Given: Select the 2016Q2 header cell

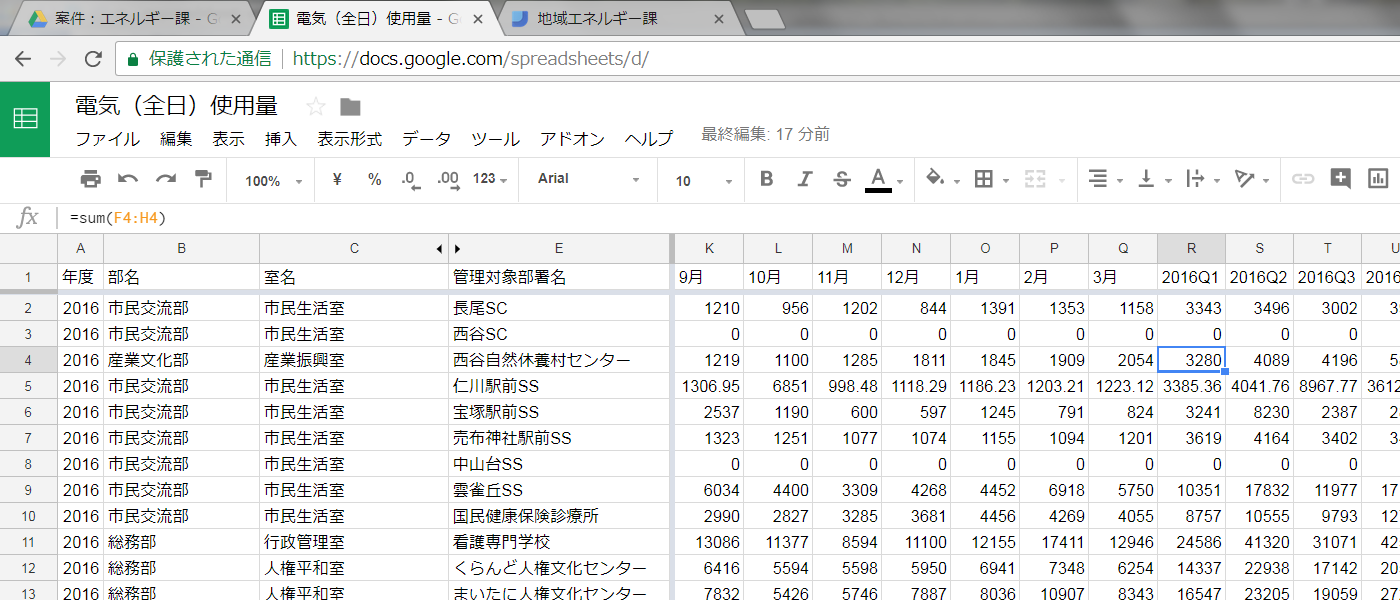Looking at the screenshot, I should point(1259,277).
